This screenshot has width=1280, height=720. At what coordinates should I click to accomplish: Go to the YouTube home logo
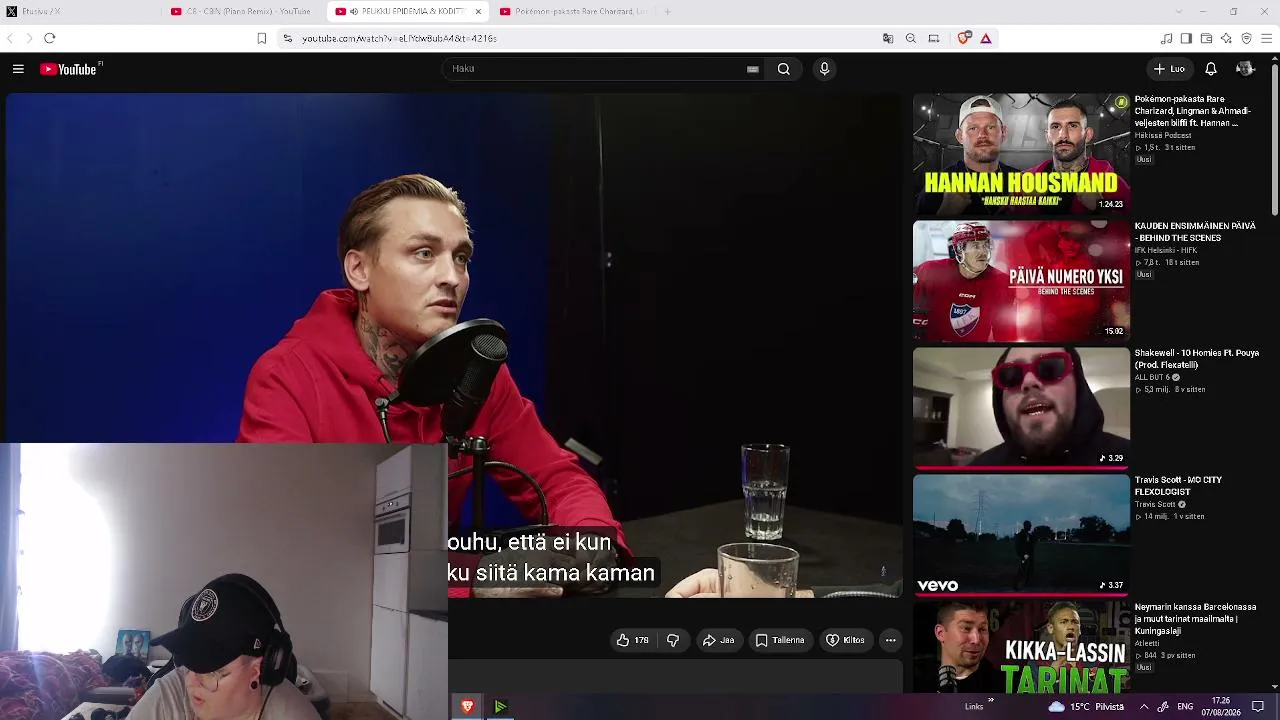click(x=70, y=69)
